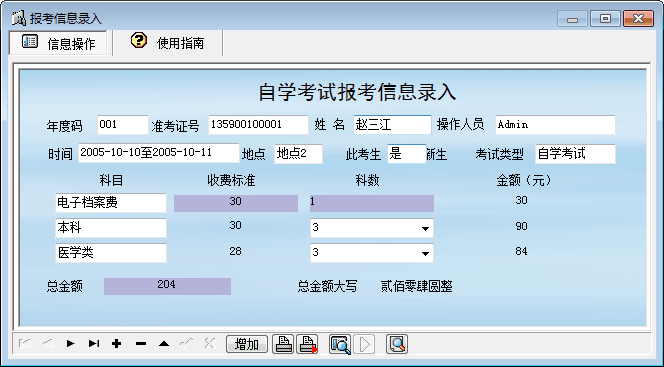The image size is (664, 367).
Task: Click the 总金额大写 label
Action: tap(327, 287)
